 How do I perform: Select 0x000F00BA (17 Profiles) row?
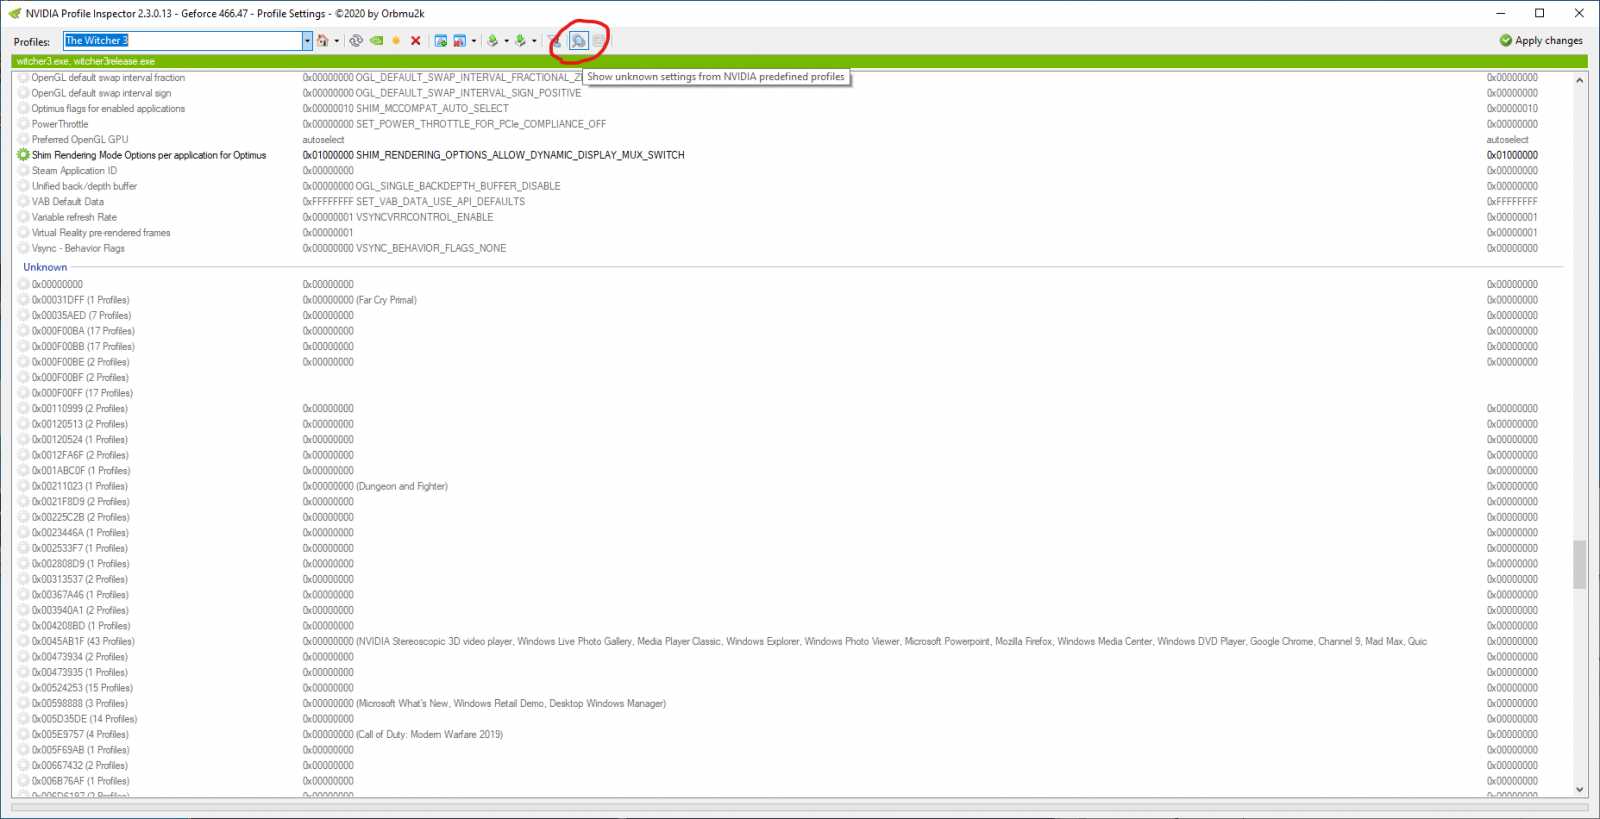click(x=790, y=331)
